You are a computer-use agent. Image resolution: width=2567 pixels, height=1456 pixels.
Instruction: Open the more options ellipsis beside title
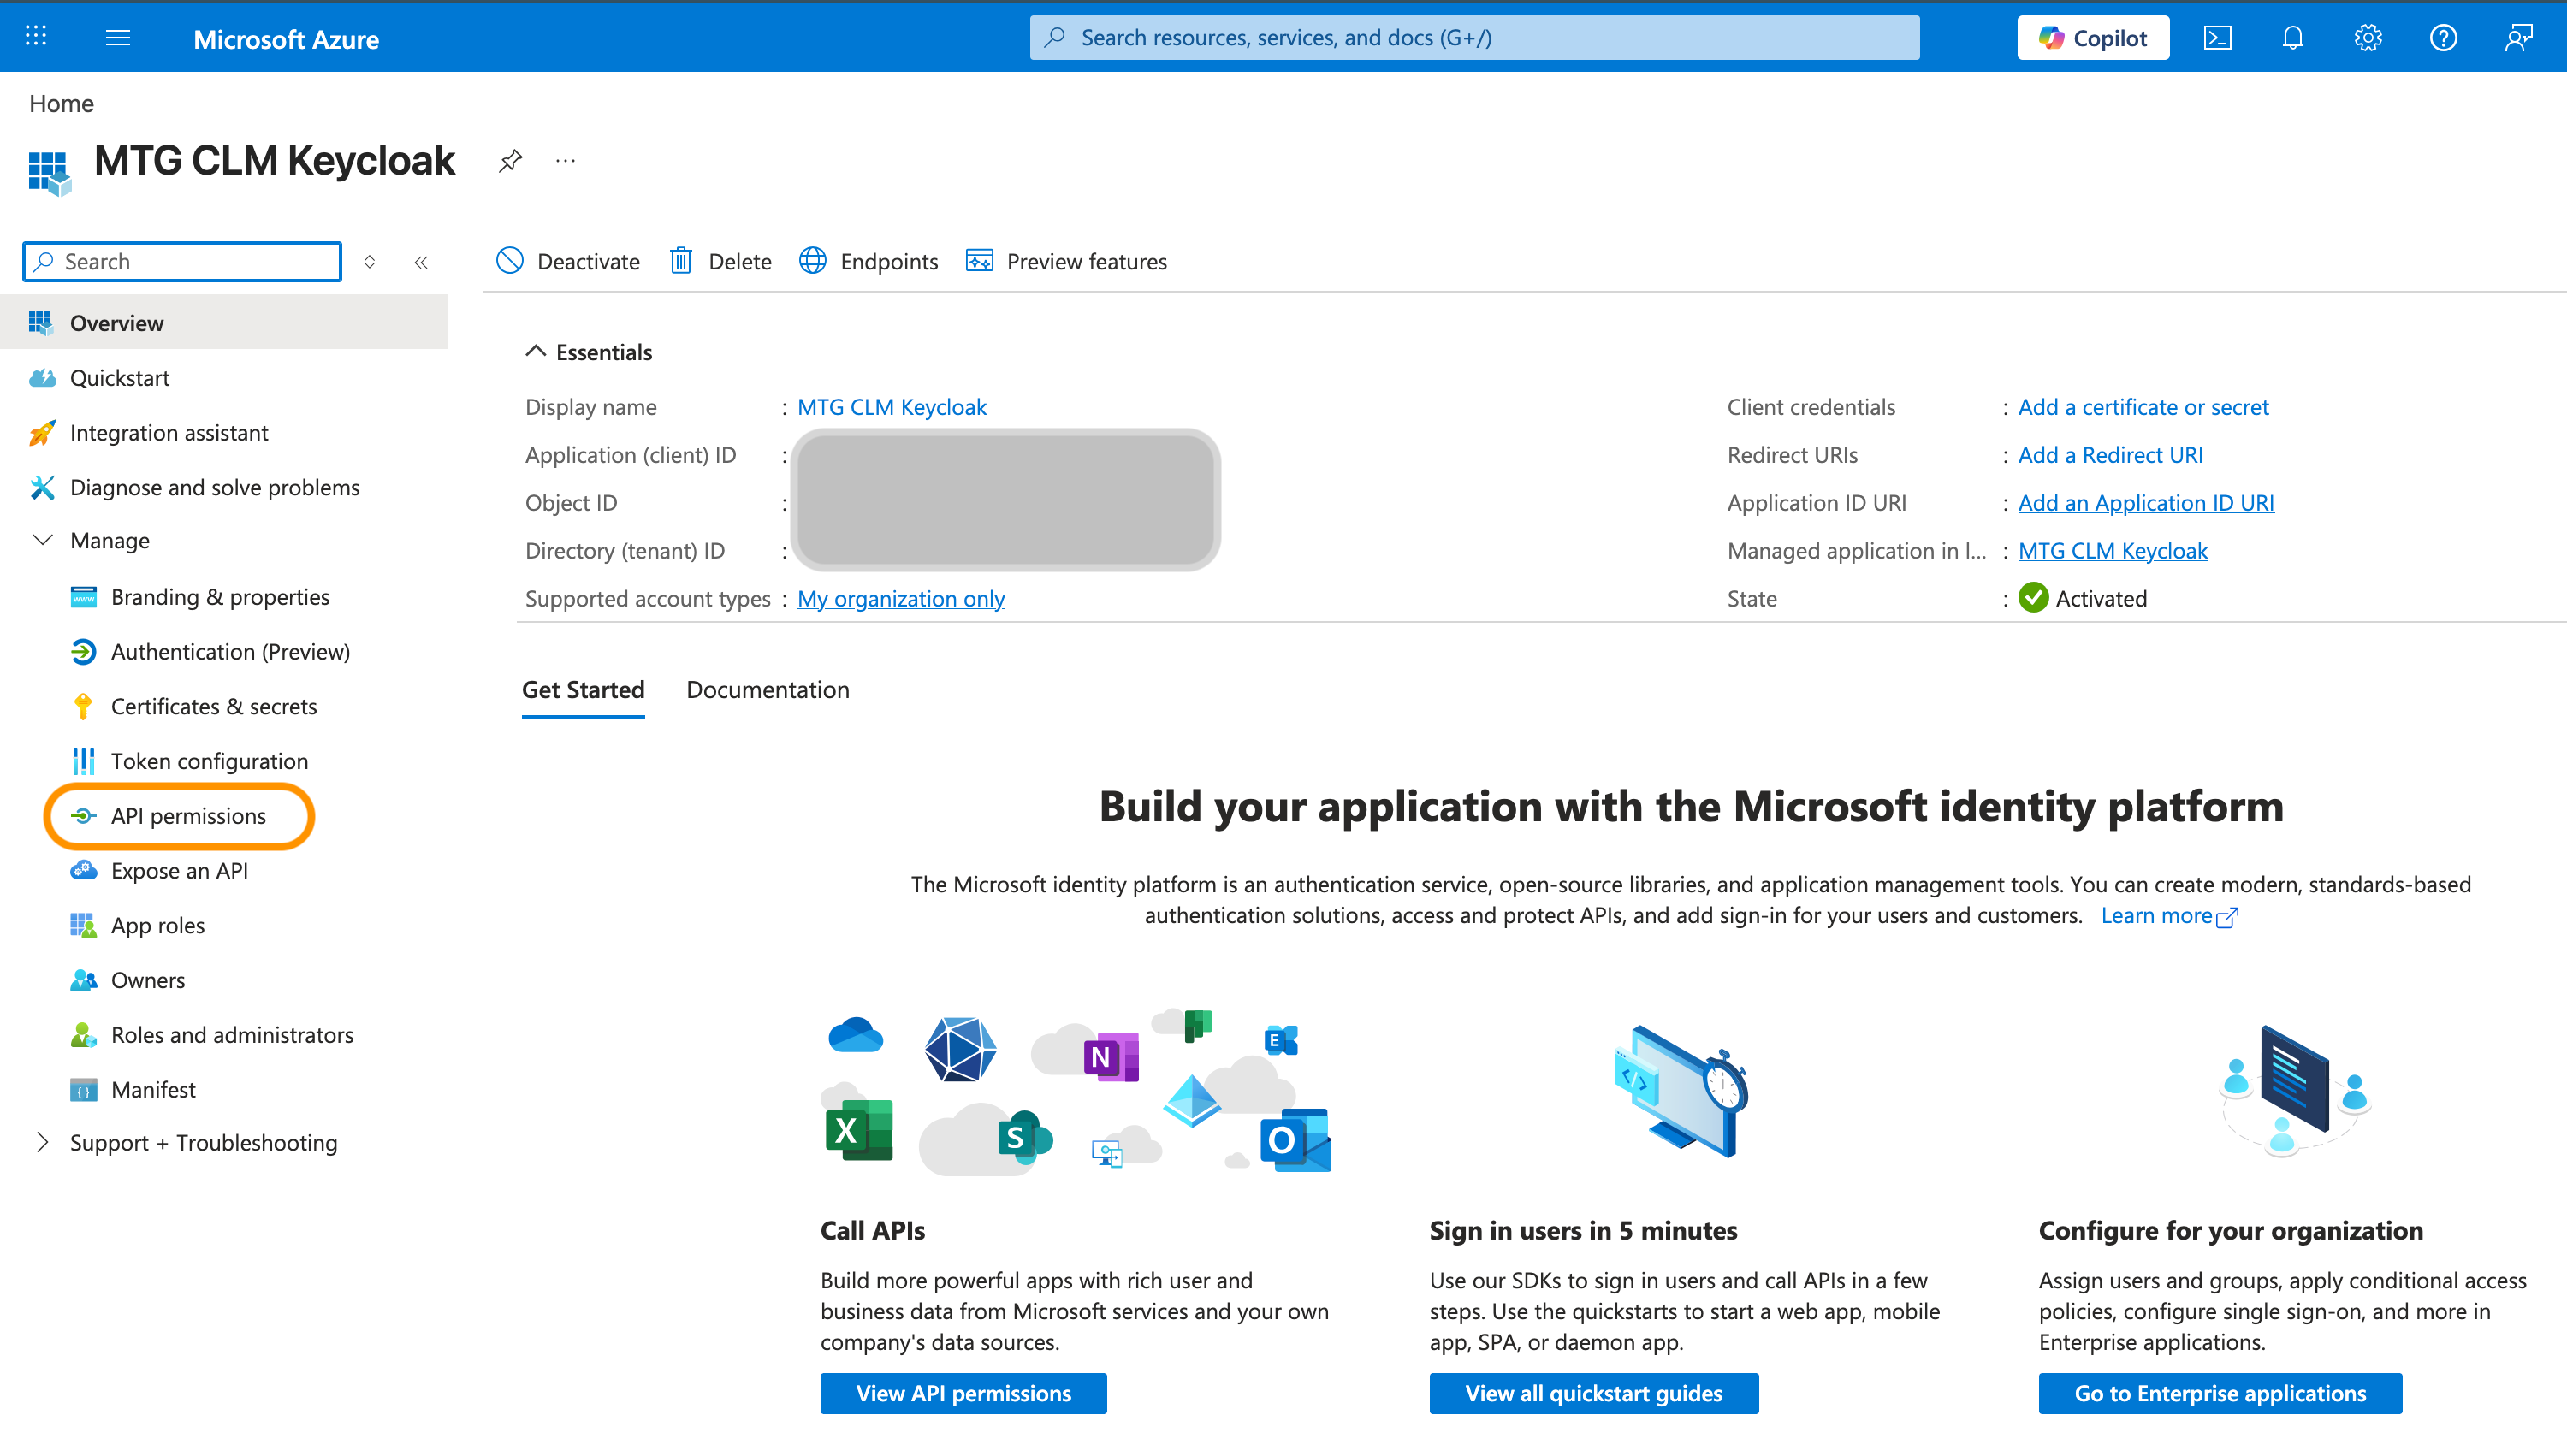click(565, 160)
